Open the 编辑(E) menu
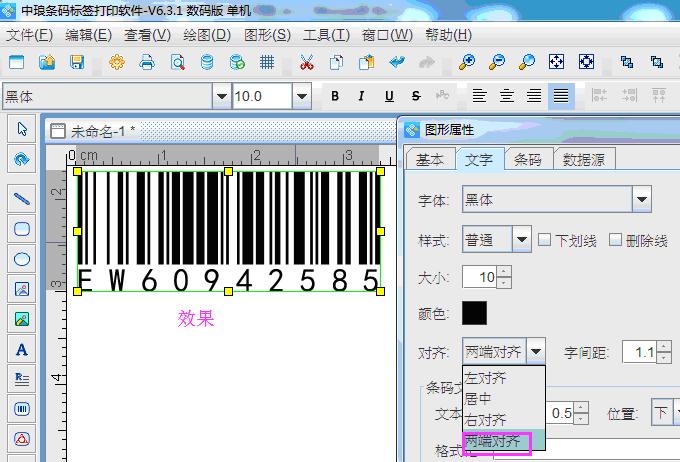 88,35
